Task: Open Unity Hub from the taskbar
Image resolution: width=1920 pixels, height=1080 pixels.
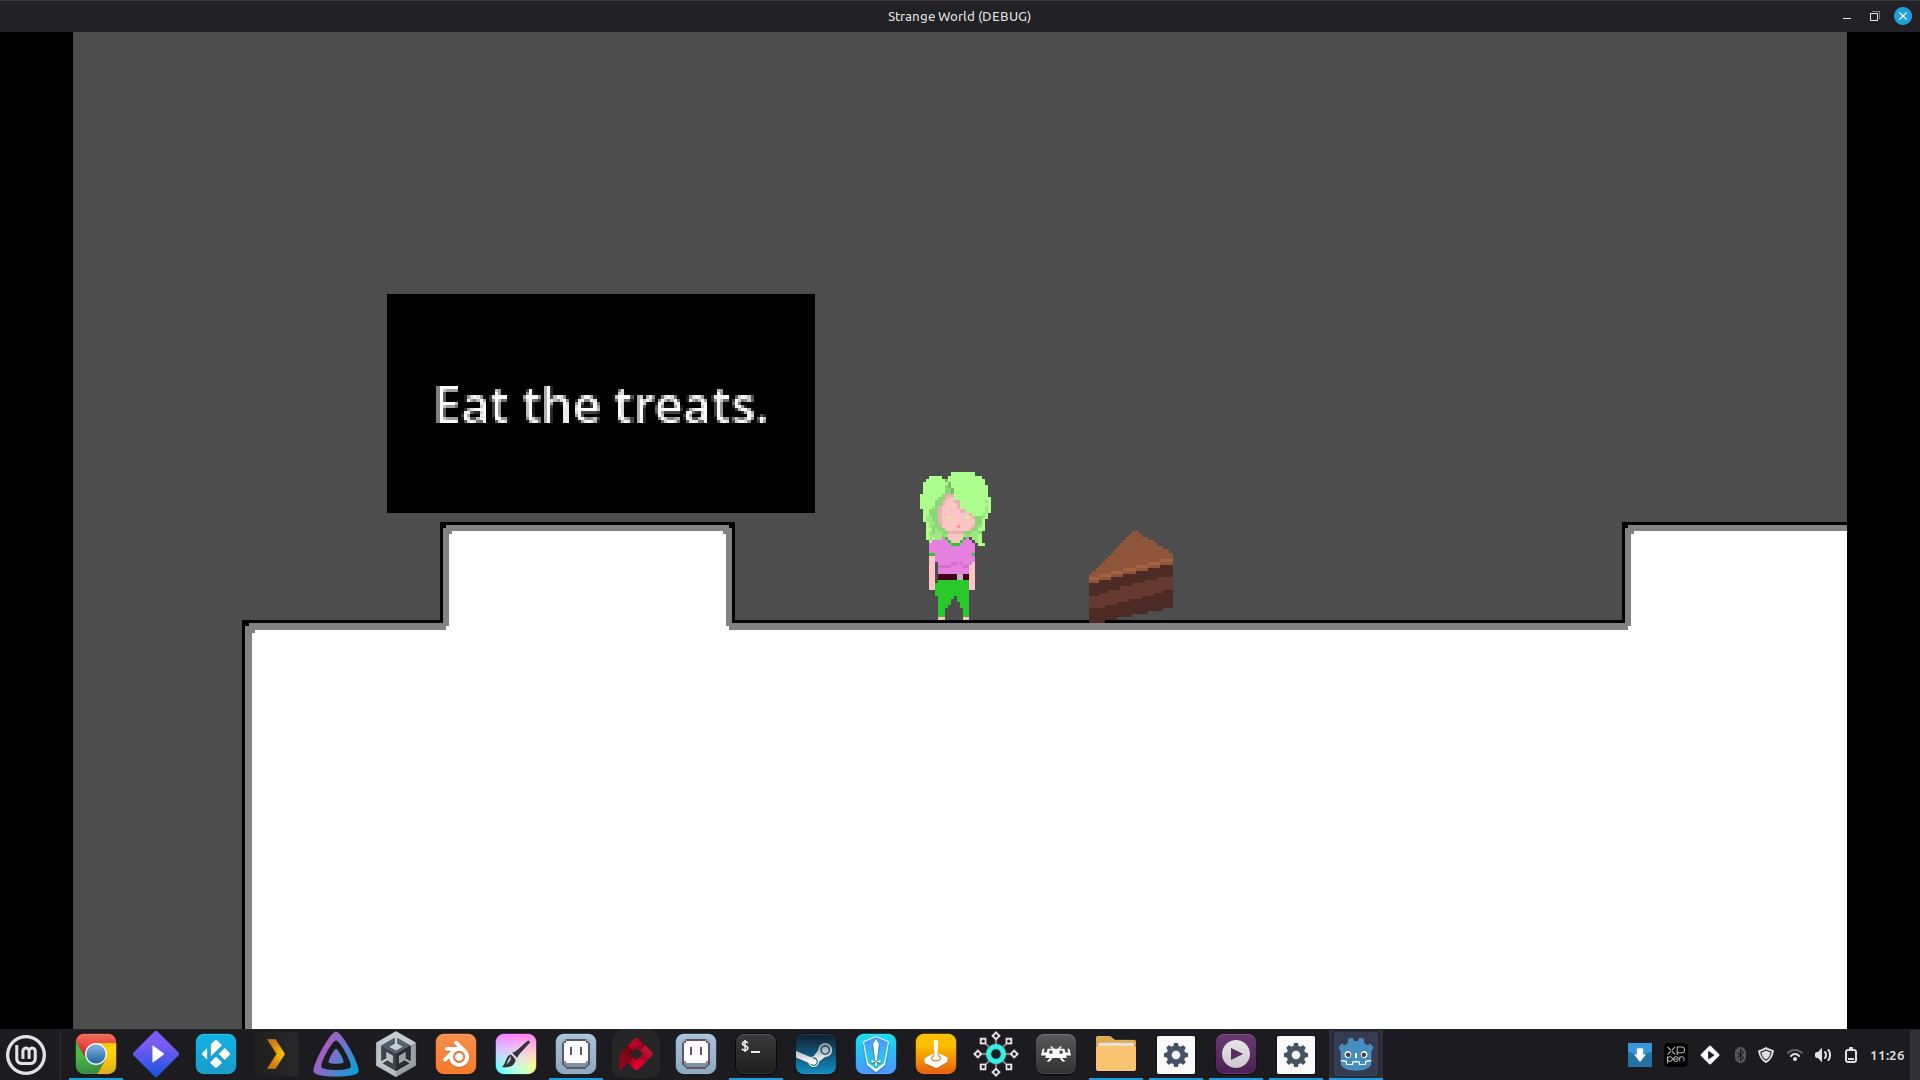Action: click(396, 1054)
